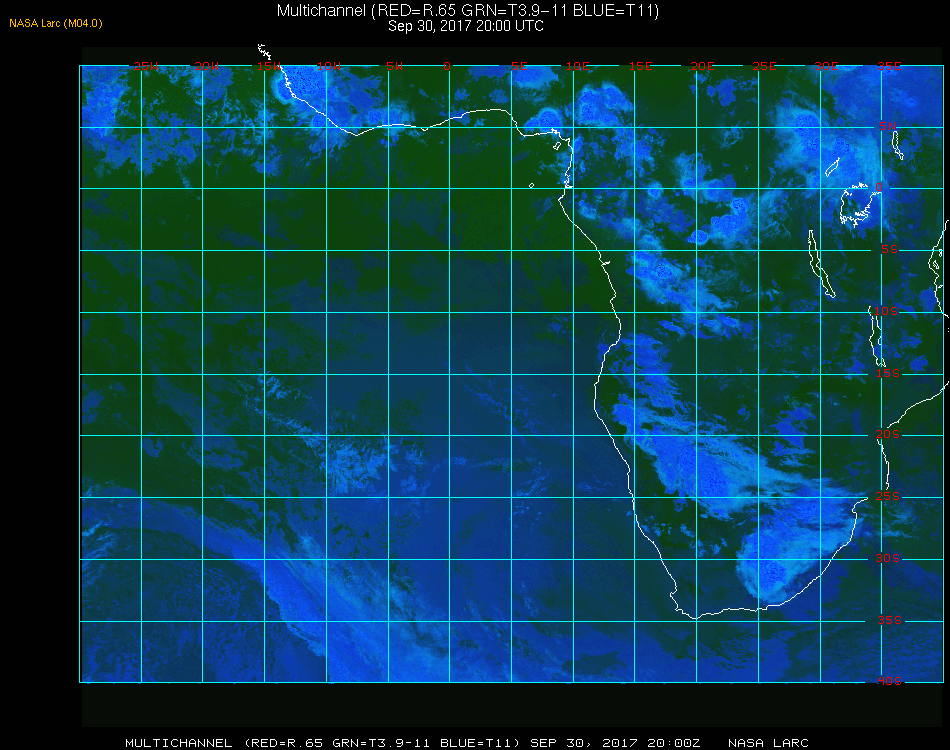Image resolution: width=950 pixels, height=750 pixels.
Task: Click the 25E longitude label
Action: [x=764, y=66]
